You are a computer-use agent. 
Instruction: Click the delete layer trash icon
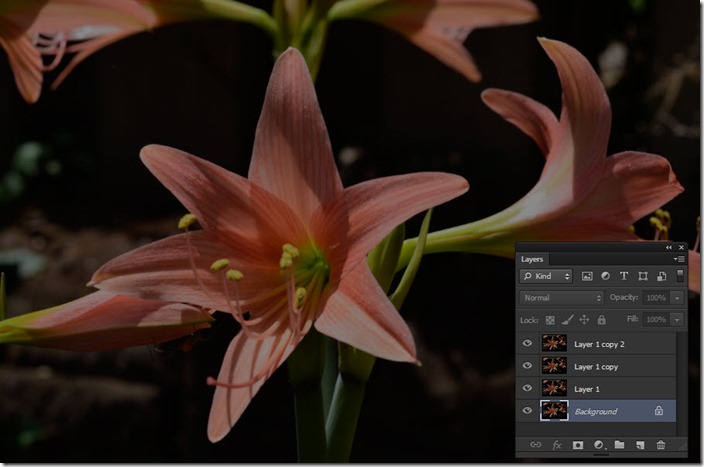click(661, 444)
